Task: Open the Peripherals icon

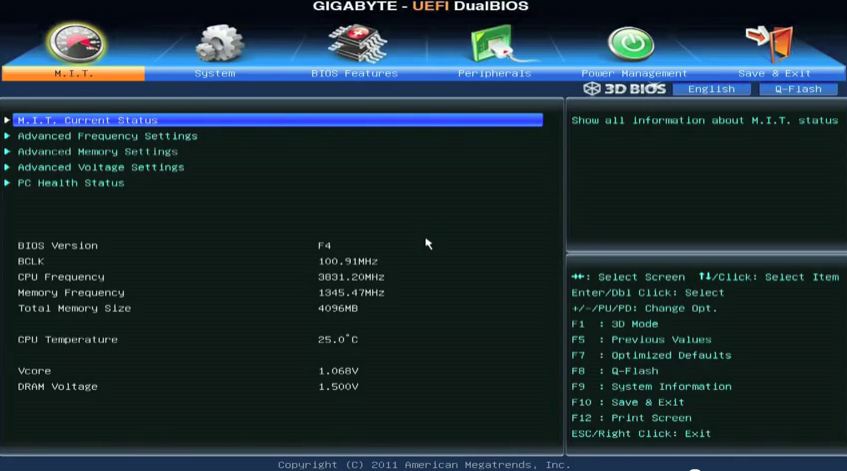Action: click(x=495, y=43)
